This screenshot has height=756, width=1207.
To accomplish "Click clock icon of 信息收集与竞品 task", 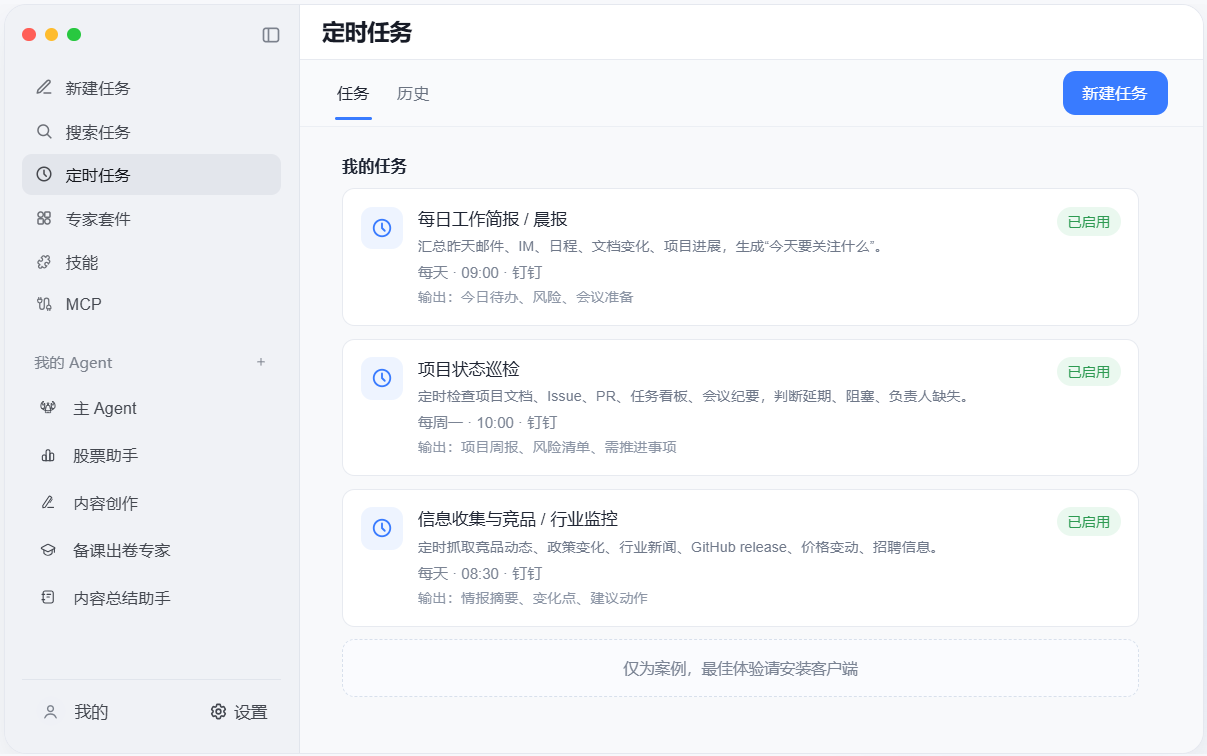I will pos(382,528).
